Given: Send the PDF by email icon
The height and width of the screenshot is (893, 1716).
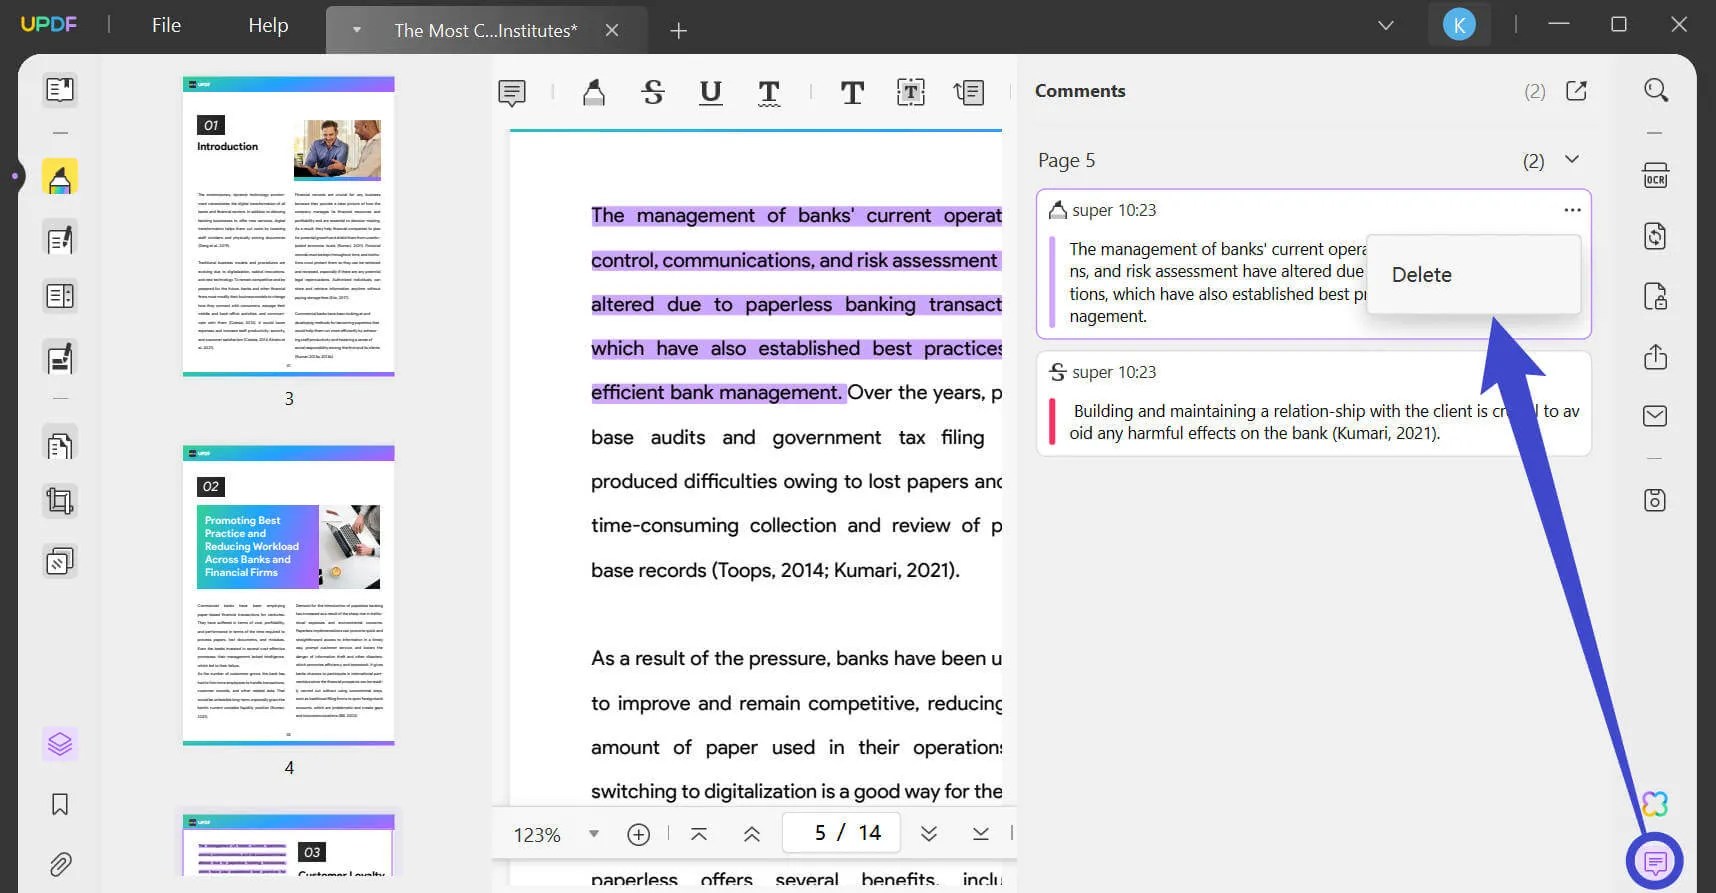Looking at the screenshot, I should coord(1656,416).
